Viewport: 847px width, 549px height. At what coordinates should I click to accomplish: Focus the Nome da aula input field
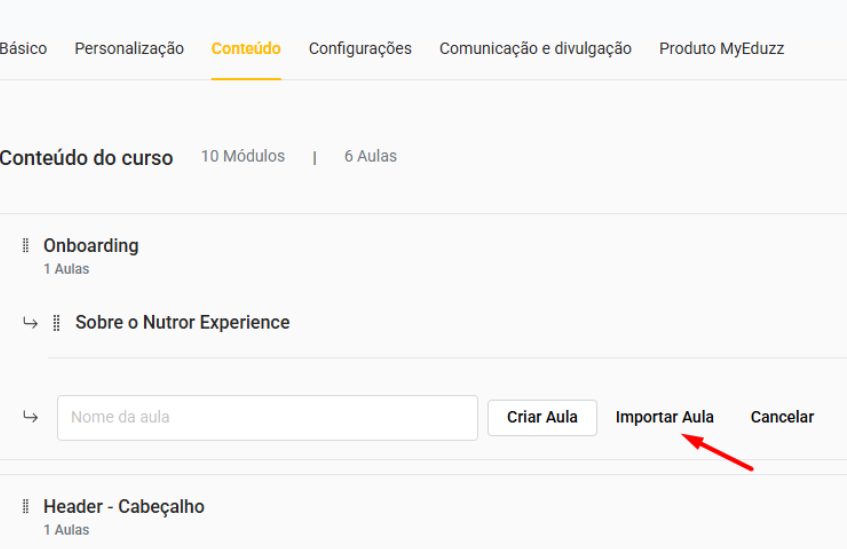pos(267,417)
